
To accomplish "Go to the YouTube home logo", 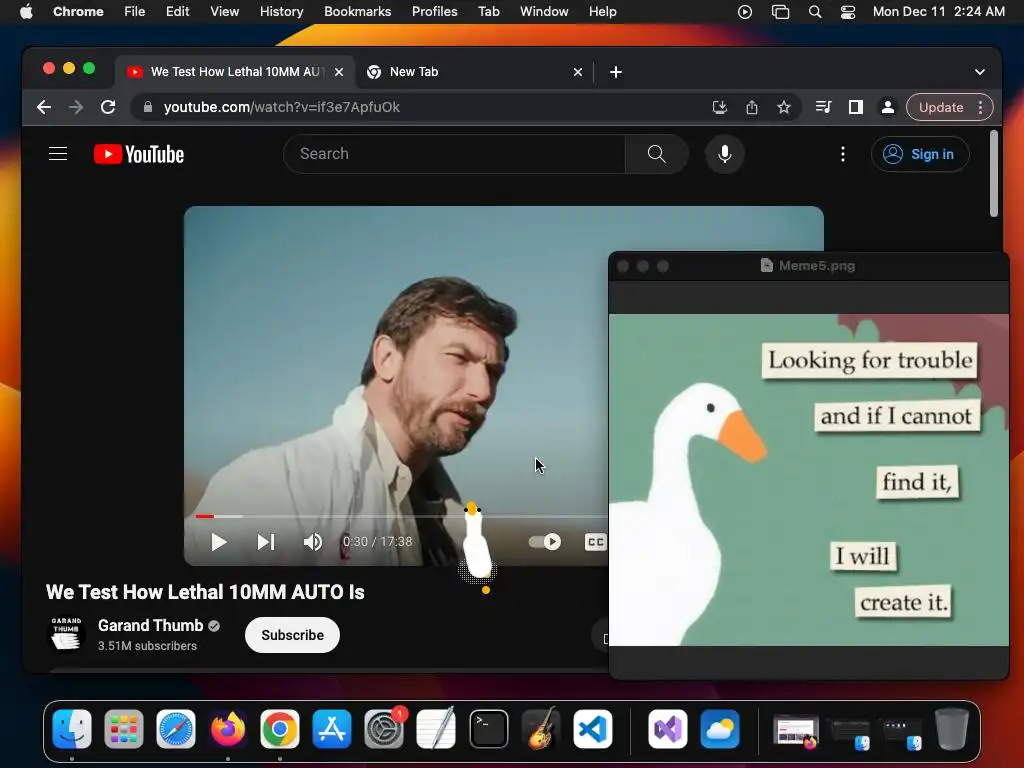I will point(139,154).
